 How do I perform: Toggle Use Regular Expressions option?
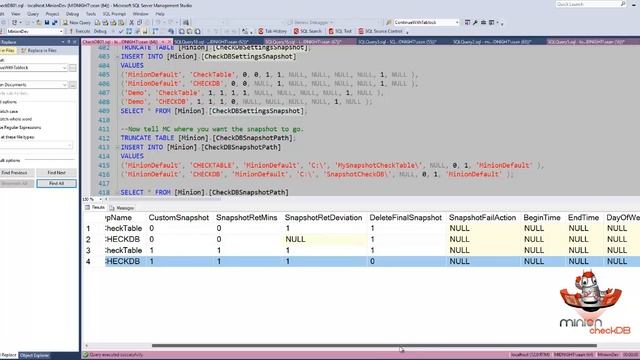[20, 127]
